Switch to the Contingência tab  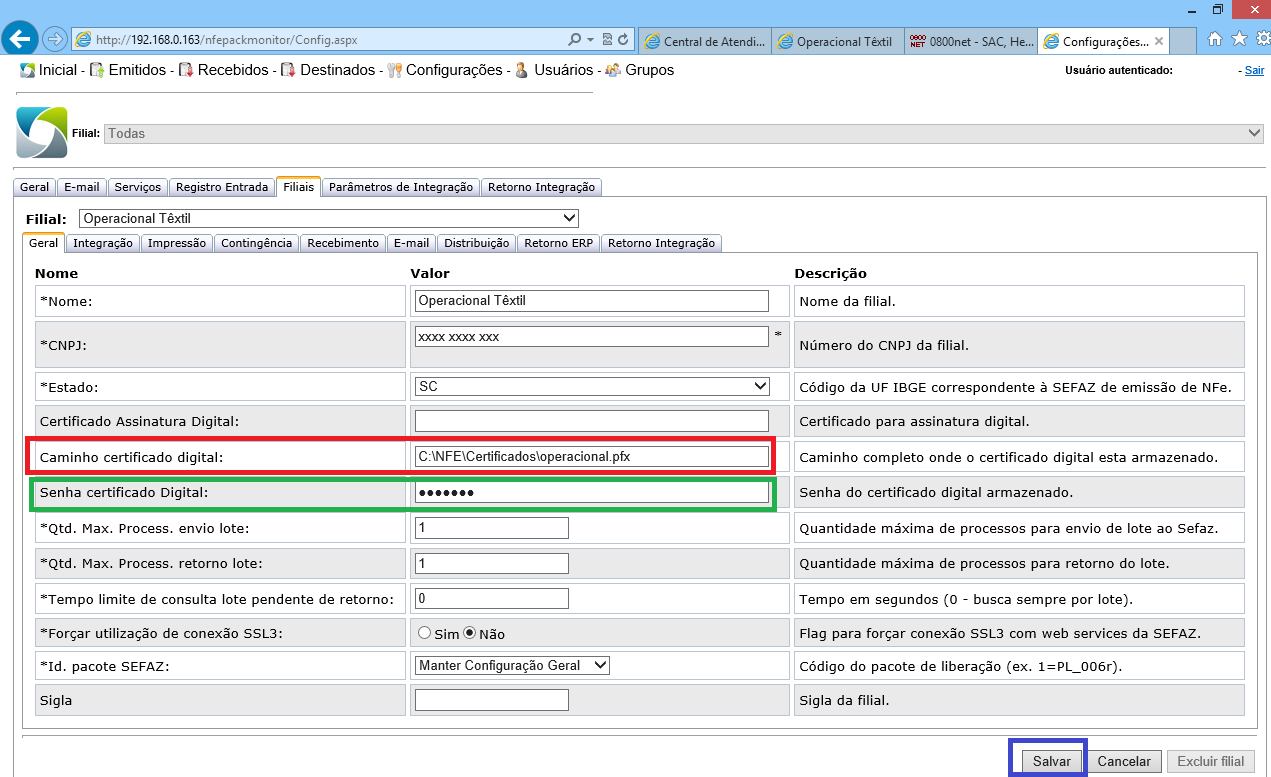click(x=256, y=243)
